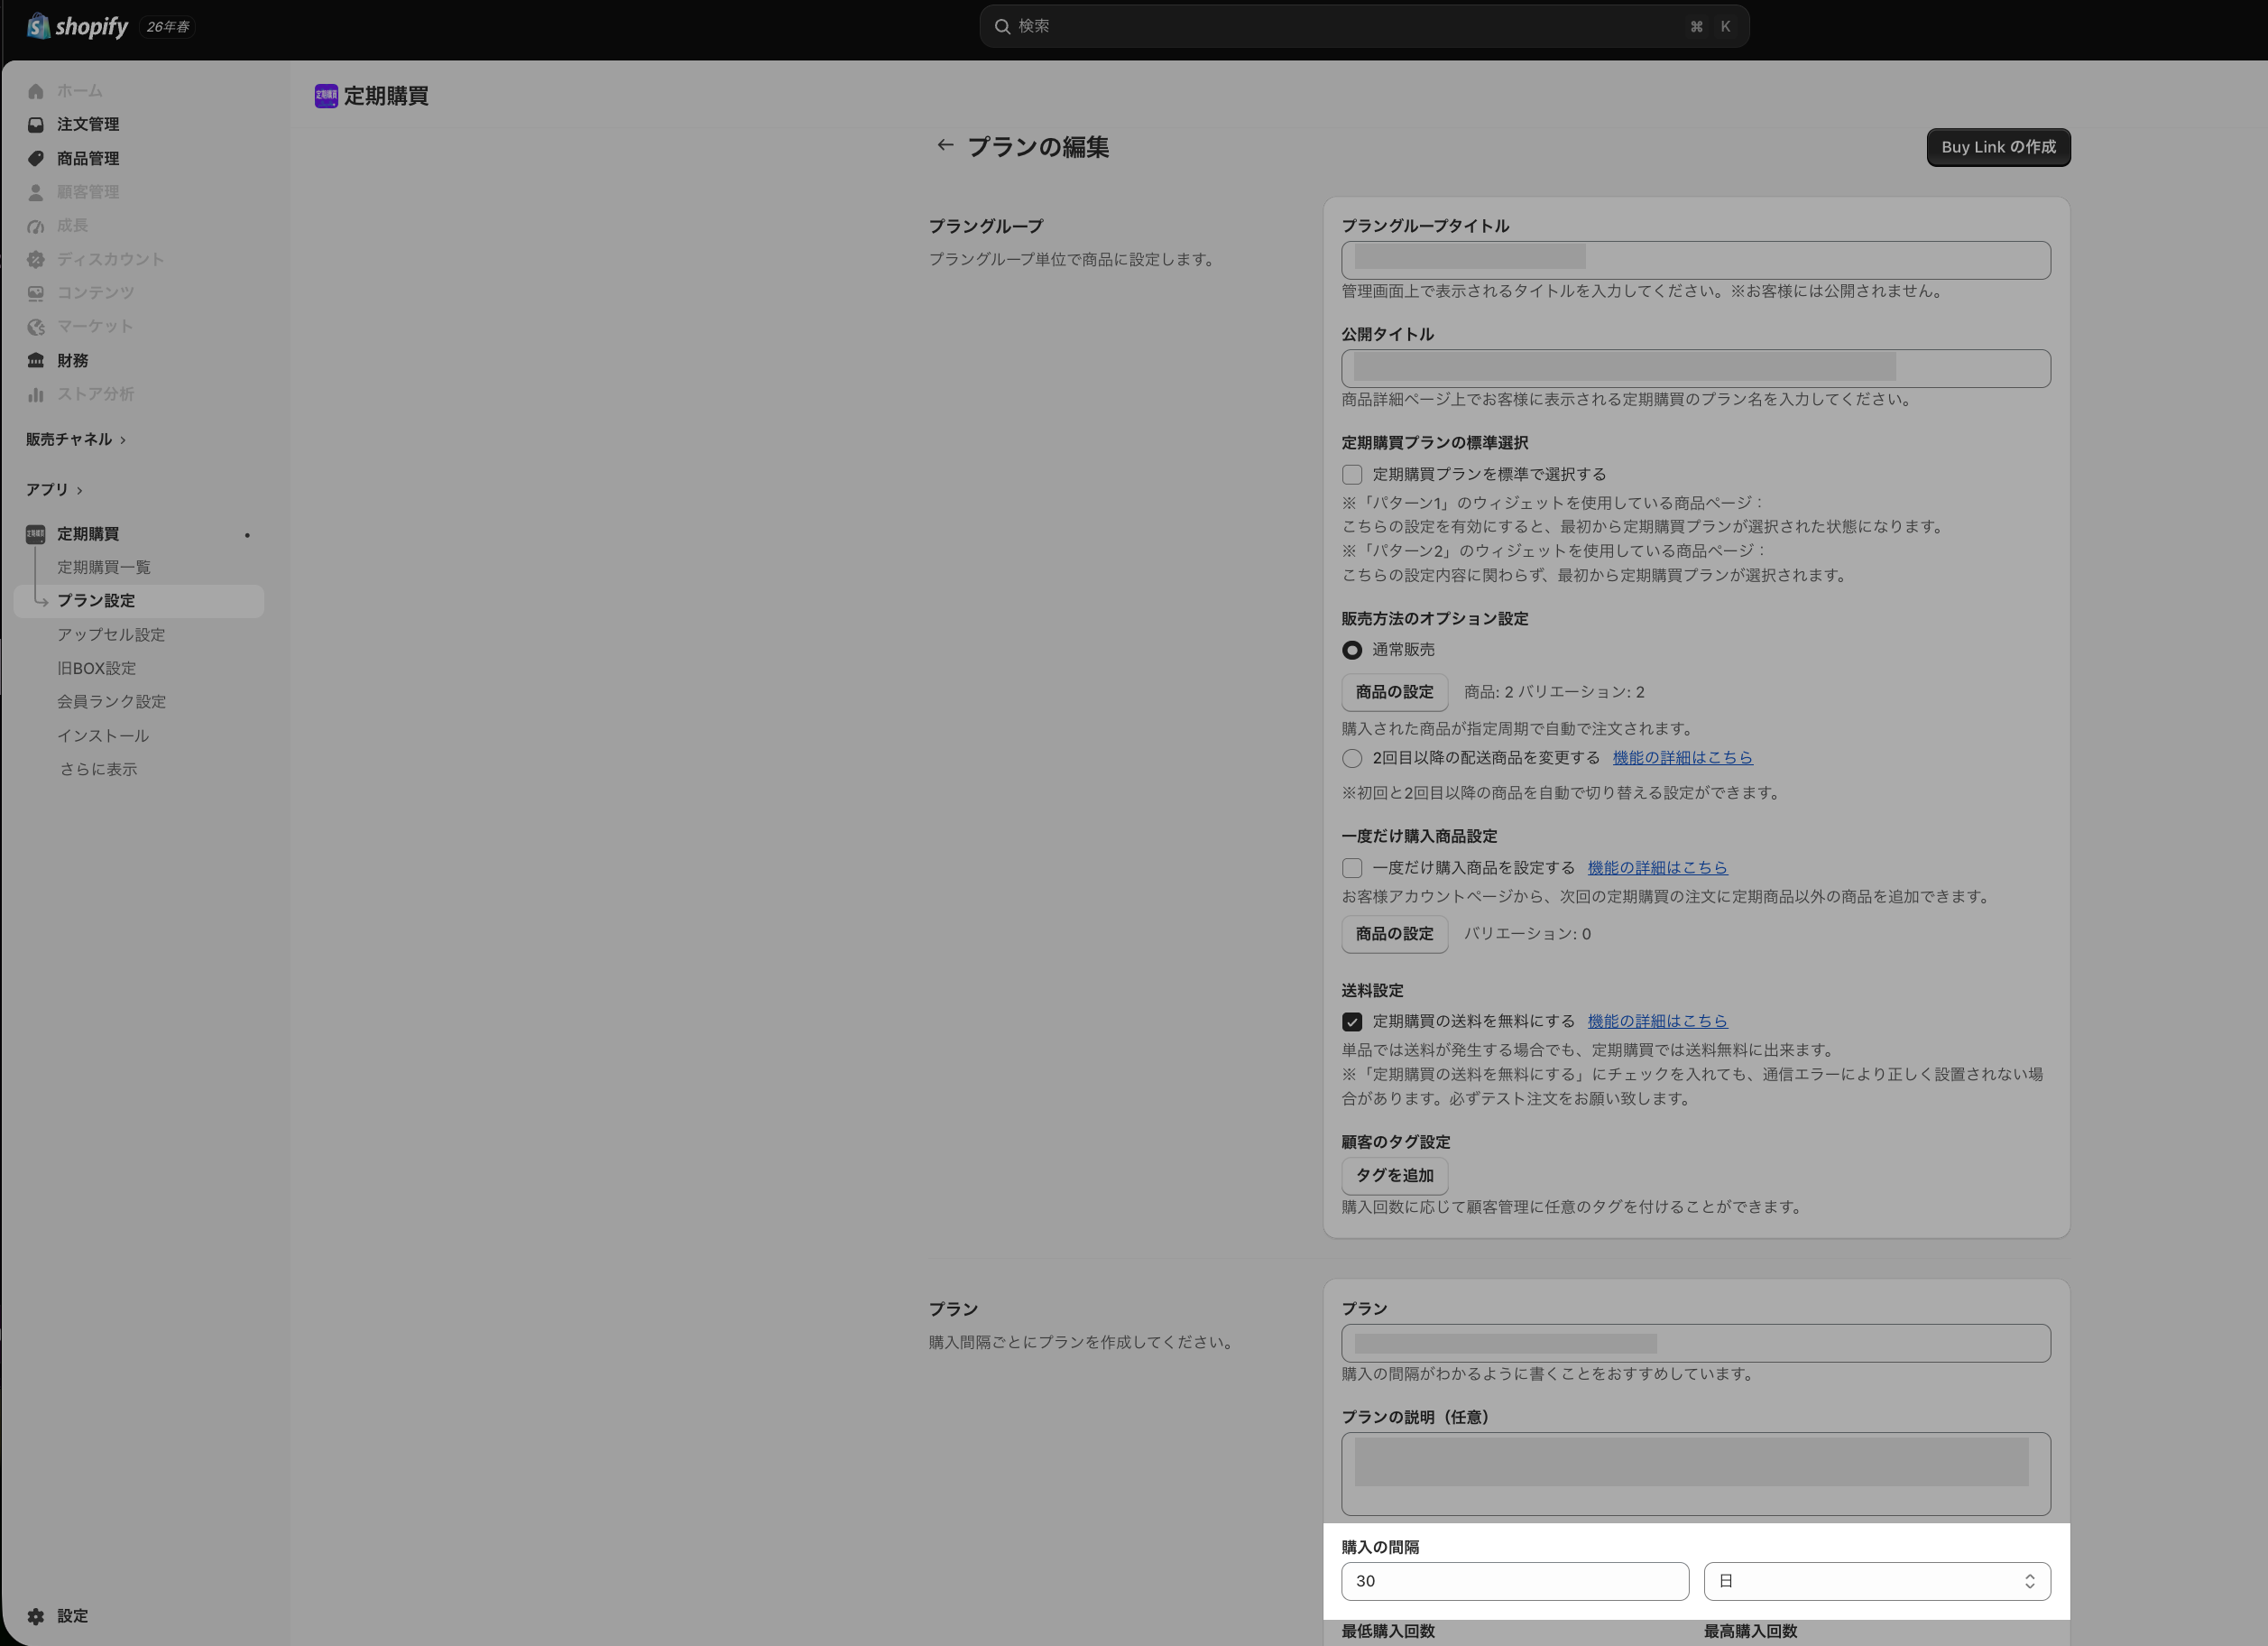2268x1646 pixels.
Task: Click the Home (ホーム) house icon
Action: click(36, 91)
